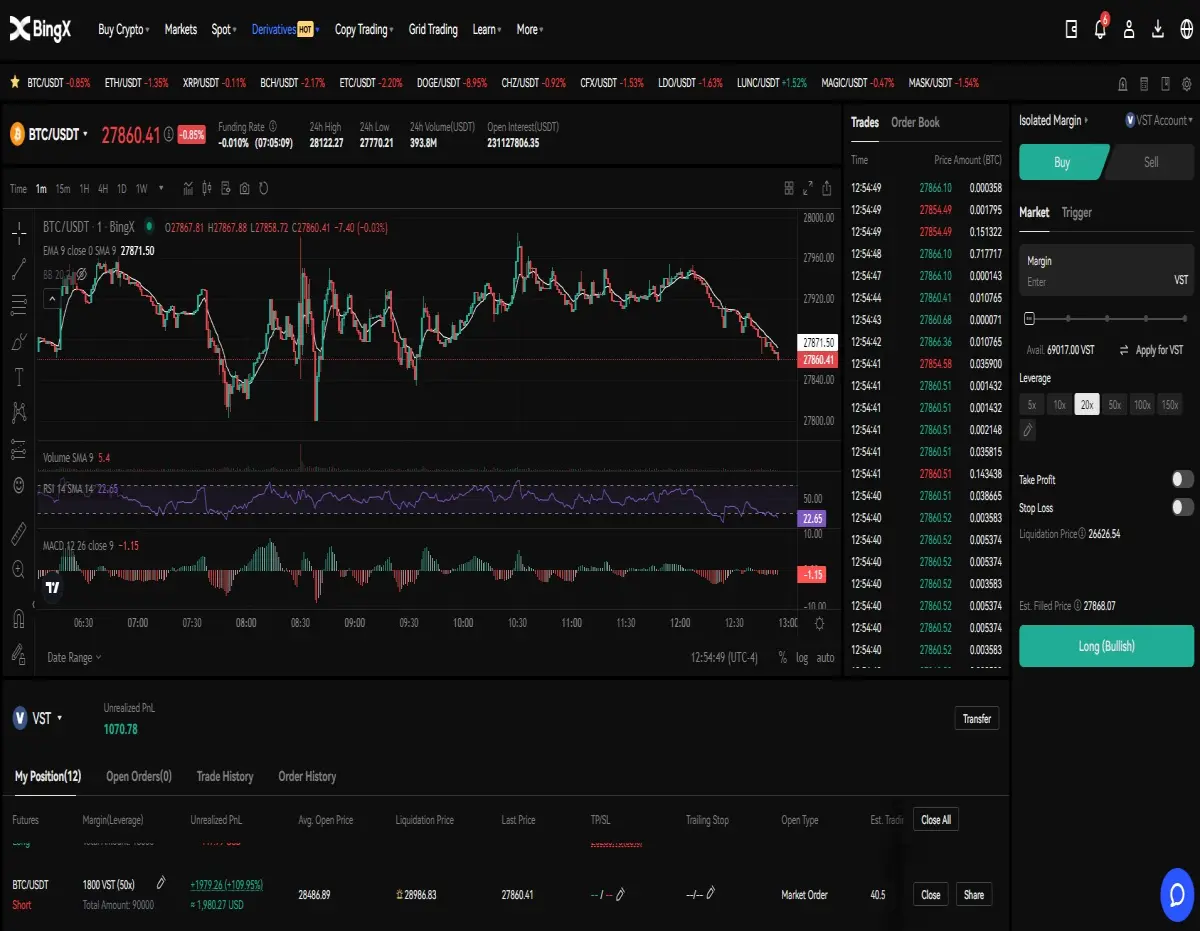The image size is (1200, 931).
Task: Expand the Learn menu
Action: [x=487, y=30]
